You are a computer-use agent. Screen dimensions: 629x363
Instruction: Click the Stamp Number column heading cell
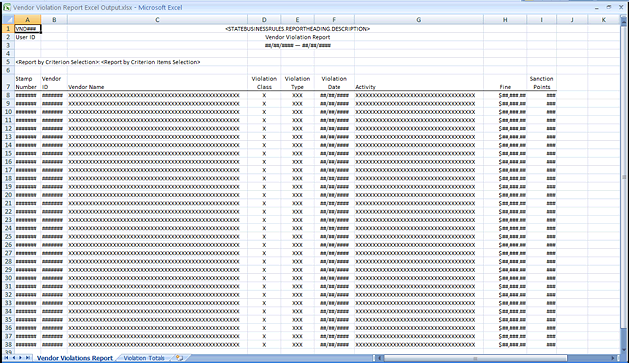[27, 83]
